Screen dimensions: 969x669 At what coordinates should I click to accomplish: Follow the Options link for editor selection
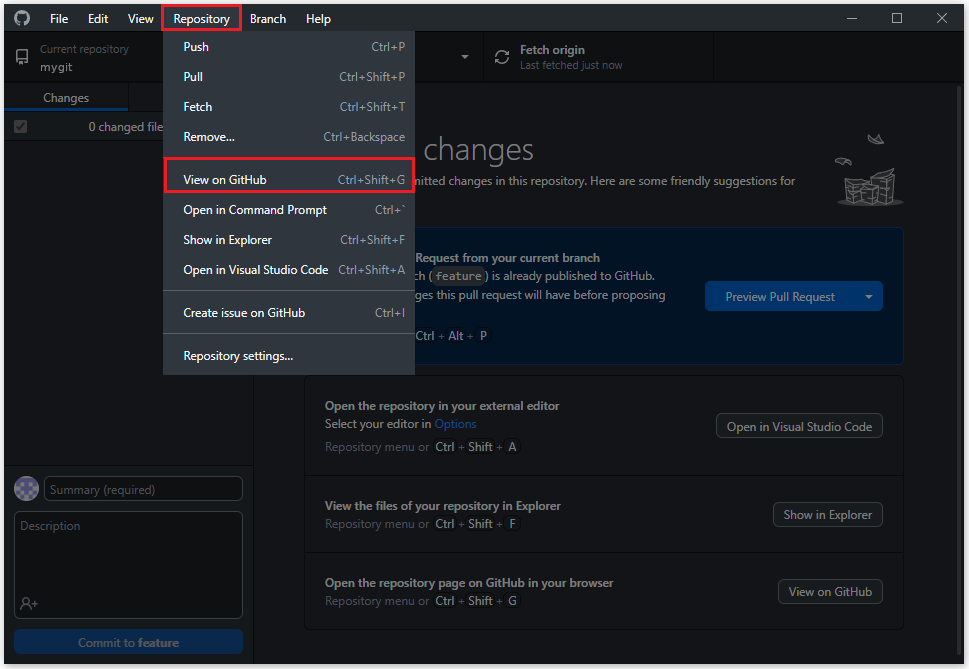pyautogui.click(x=455, y=424)
